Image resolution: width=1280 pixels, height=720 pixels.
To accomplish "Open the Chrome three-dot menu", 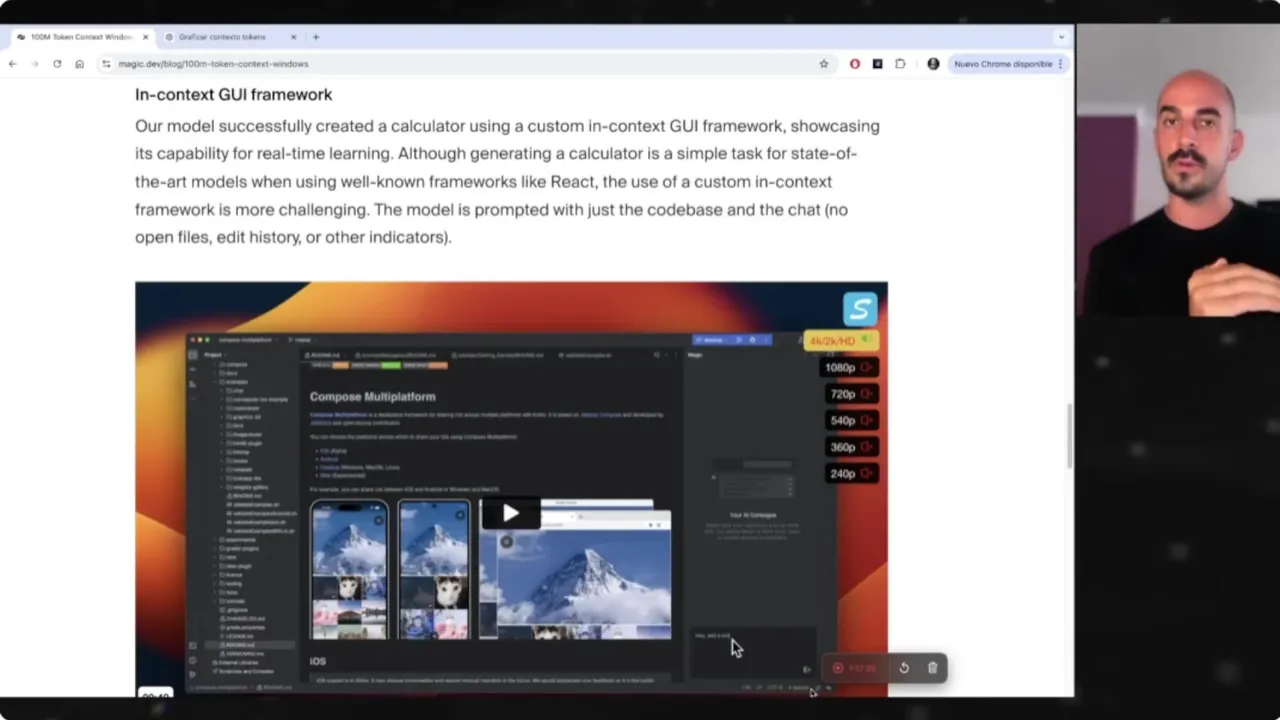I will [x=1061, y=64].
